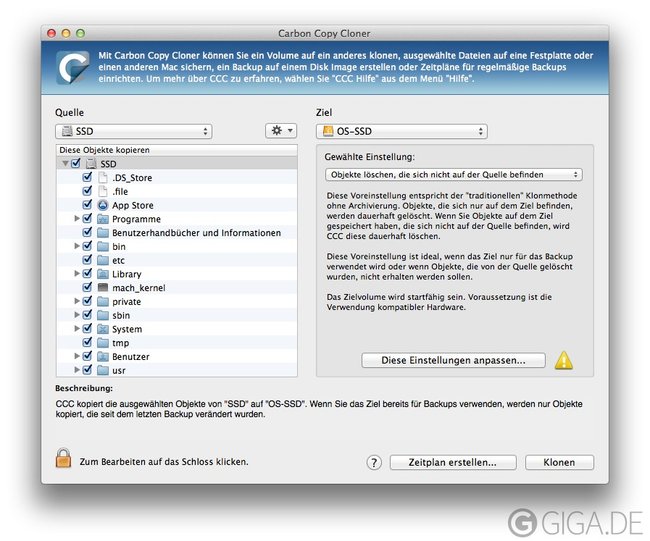650x541 pixels.
Task: Open the Ziel destination dropdown OS-SSD
Action: tap(402, 131)
